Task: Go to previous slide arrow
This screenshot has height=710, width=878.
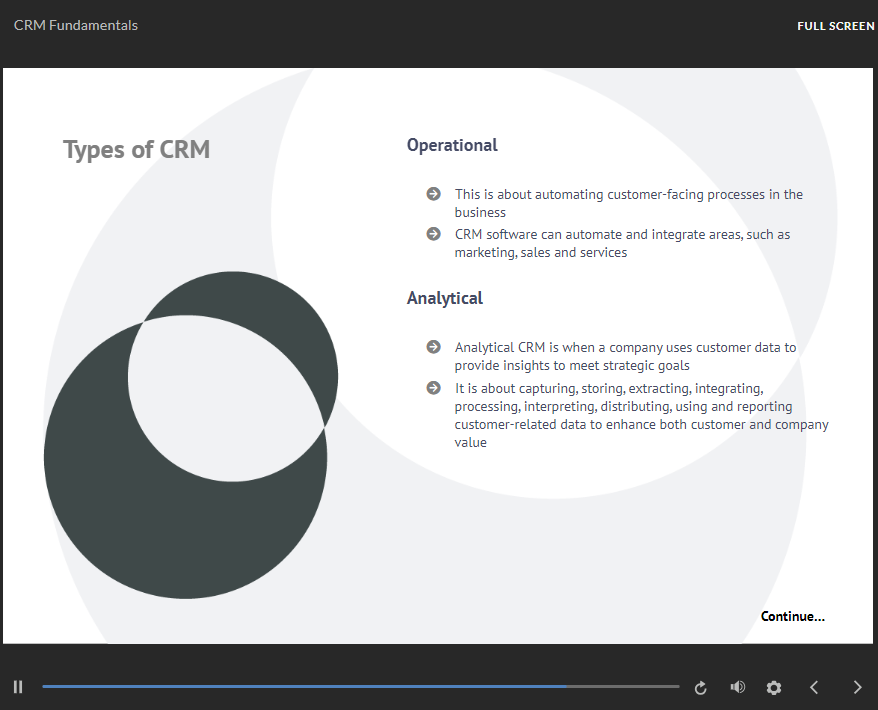Action: (814, 687)
